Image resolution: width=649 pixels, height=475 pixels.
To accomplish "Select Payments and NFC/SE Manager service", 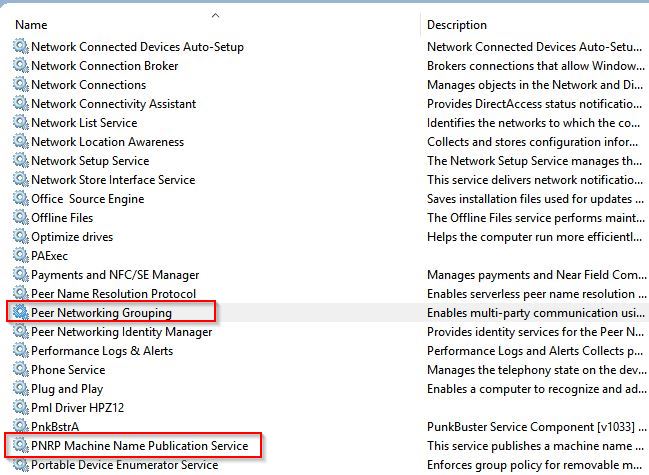I will (x=115, y=275).
